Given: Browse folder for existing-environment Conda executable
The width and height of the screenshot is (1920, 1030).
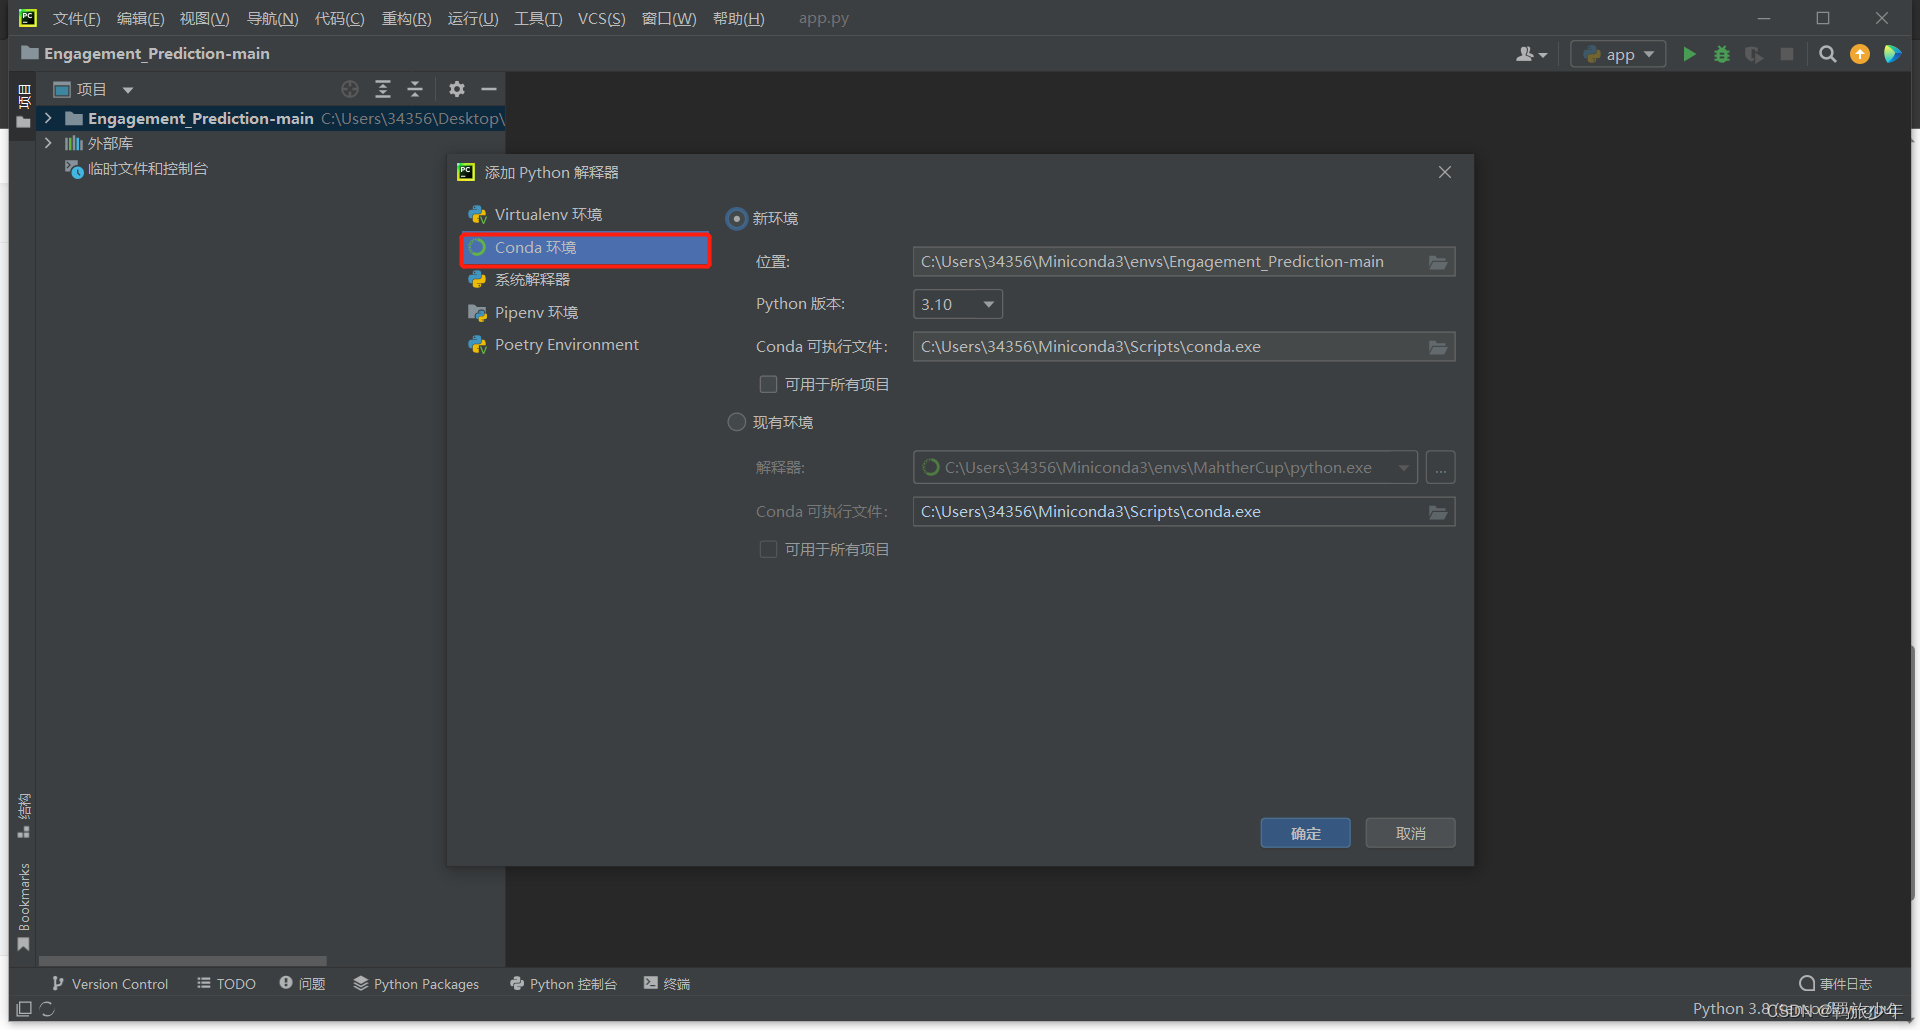Looking at the screenshot, I should pyautogui.click(x=1438, y=512).
